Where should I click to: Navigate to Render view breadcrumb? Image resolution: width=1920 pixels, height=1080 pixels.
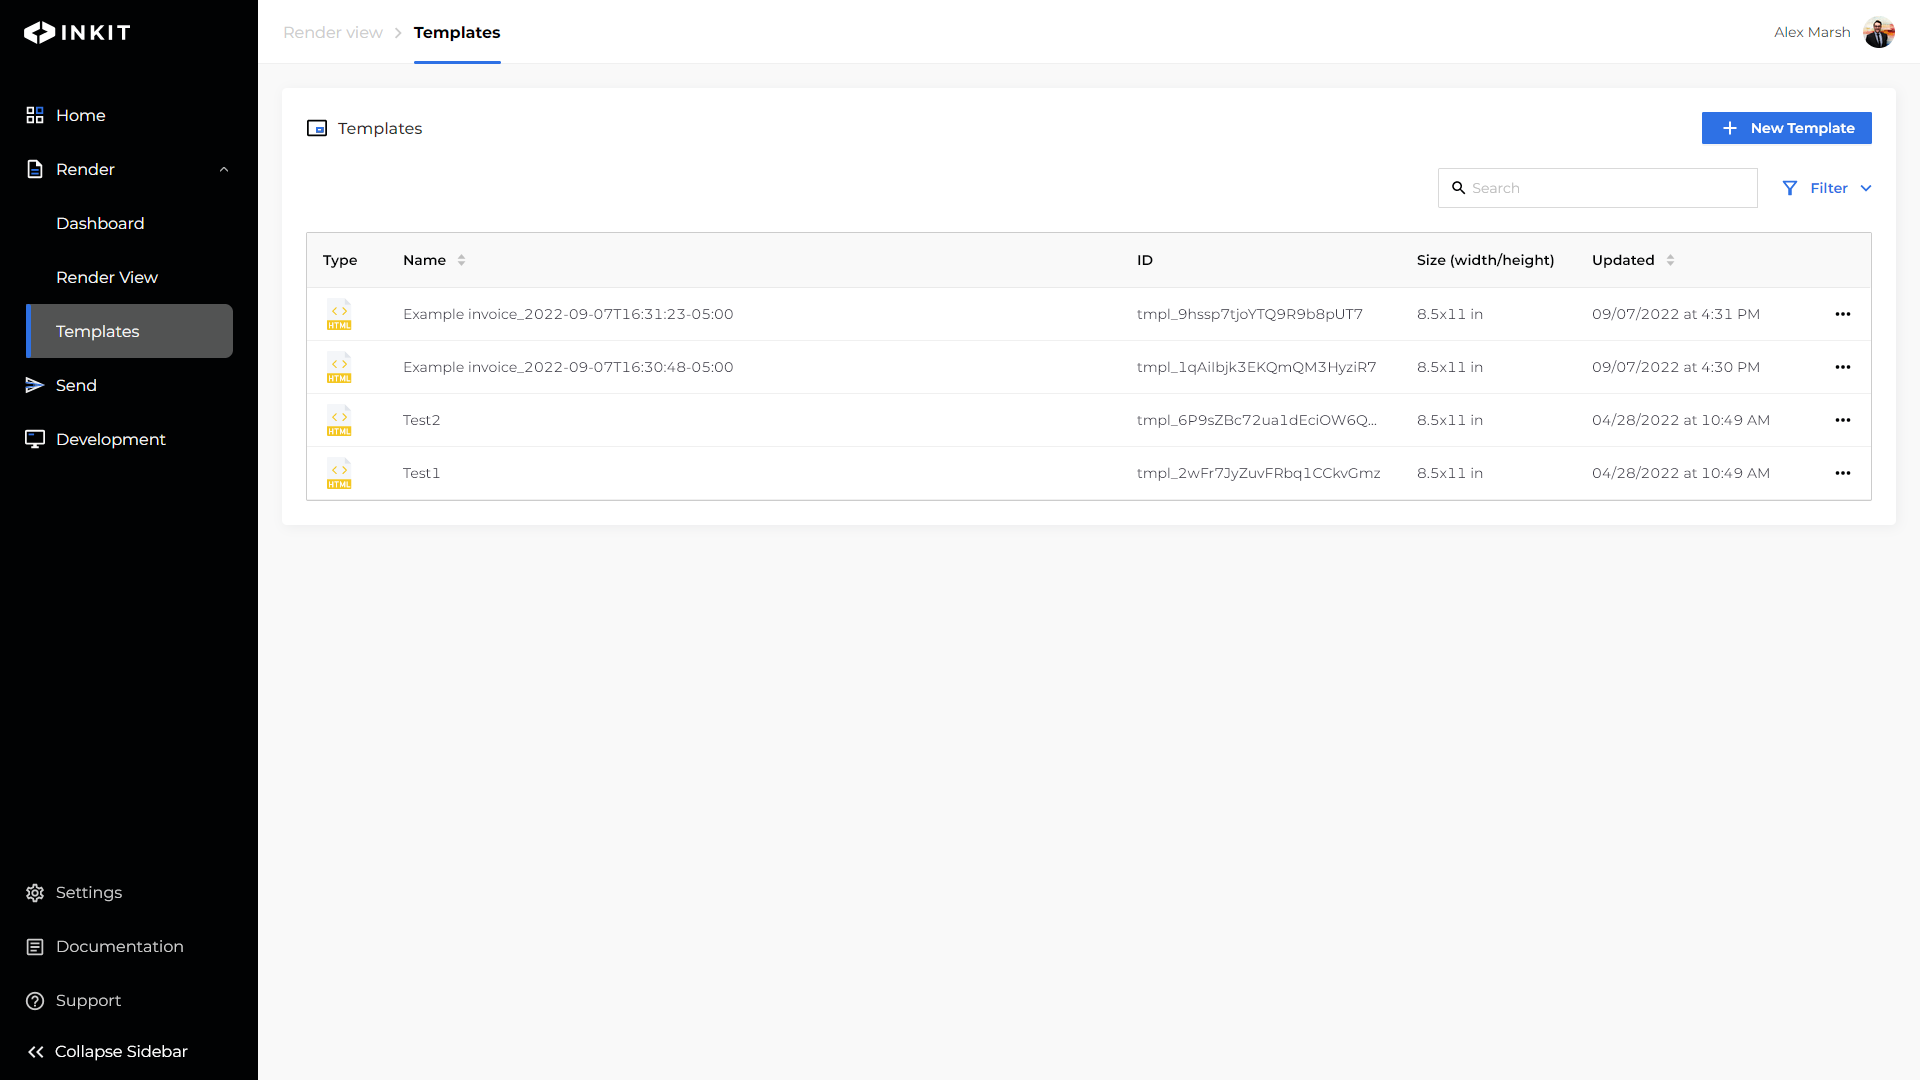pos(333,32)
